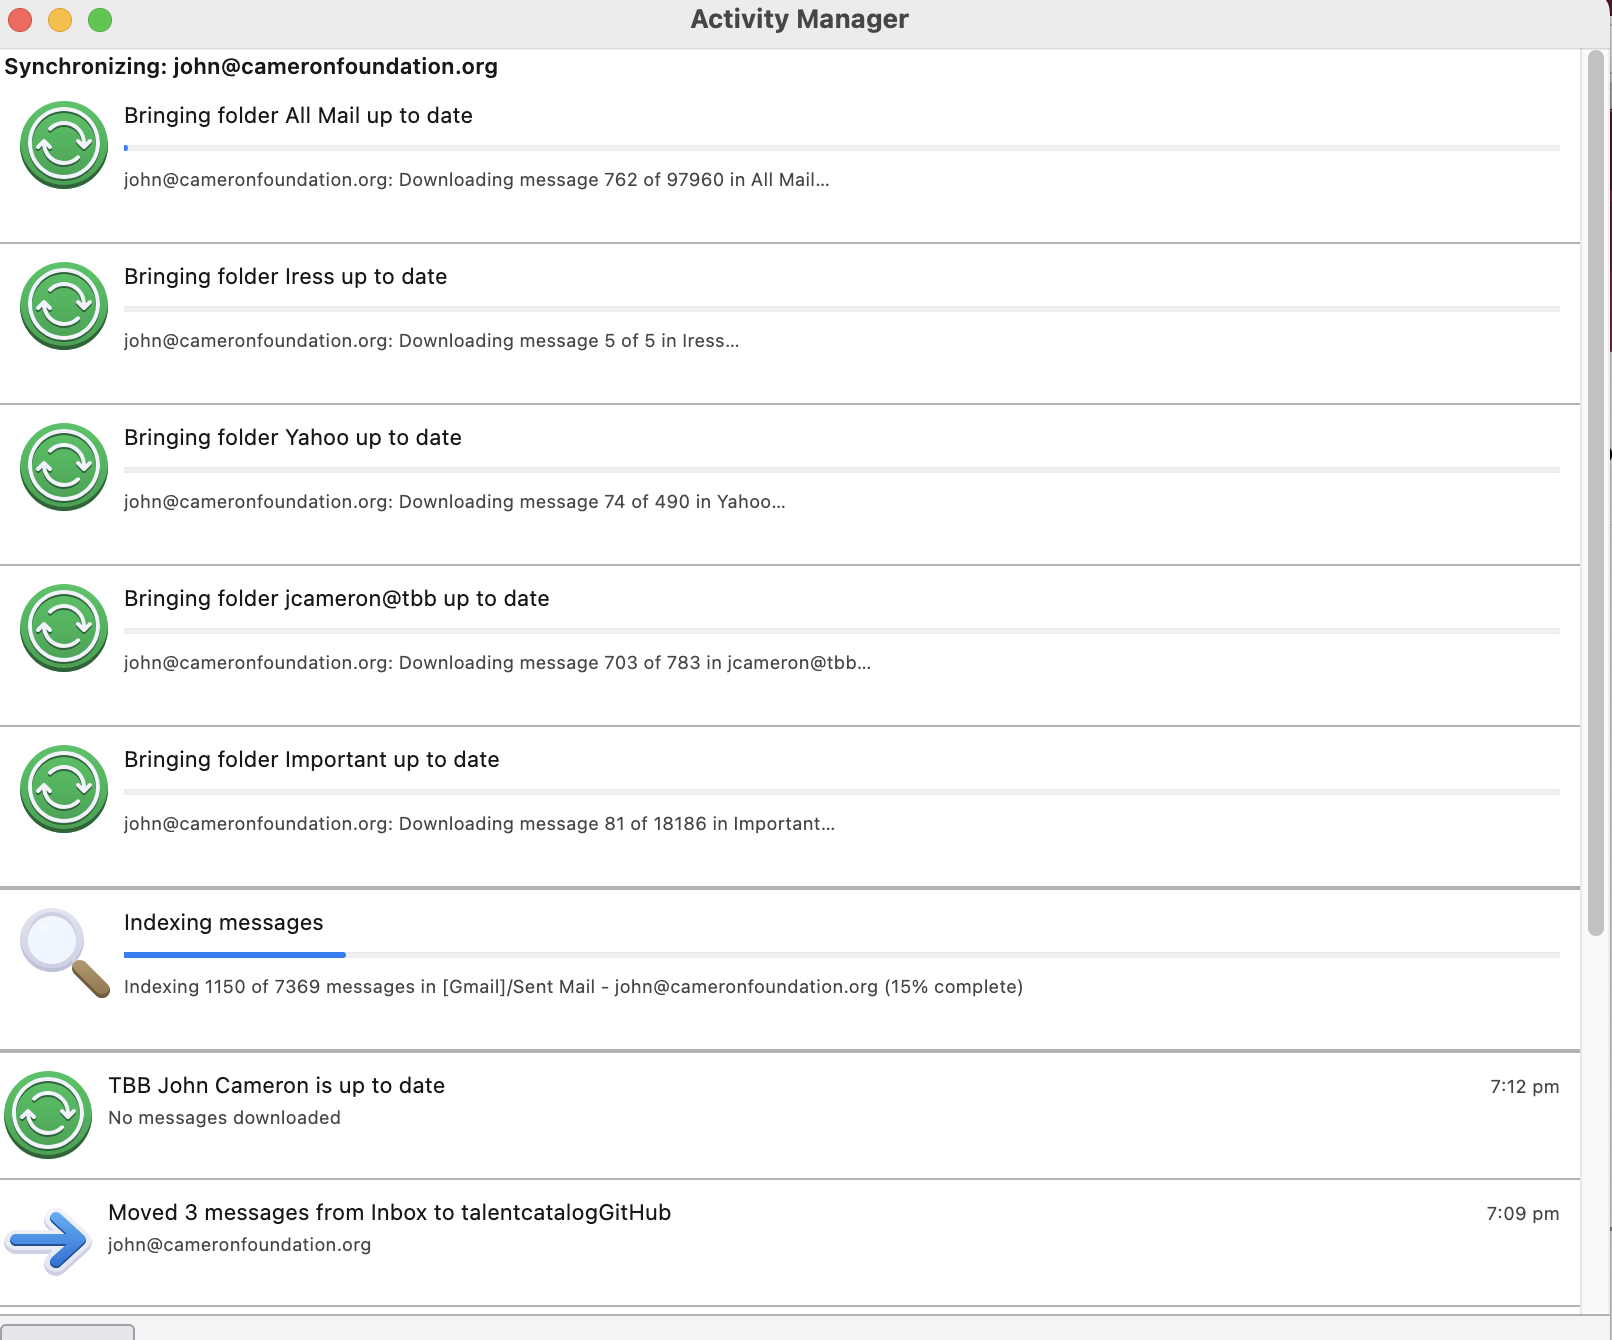Close the Activity Manager window

20,20
